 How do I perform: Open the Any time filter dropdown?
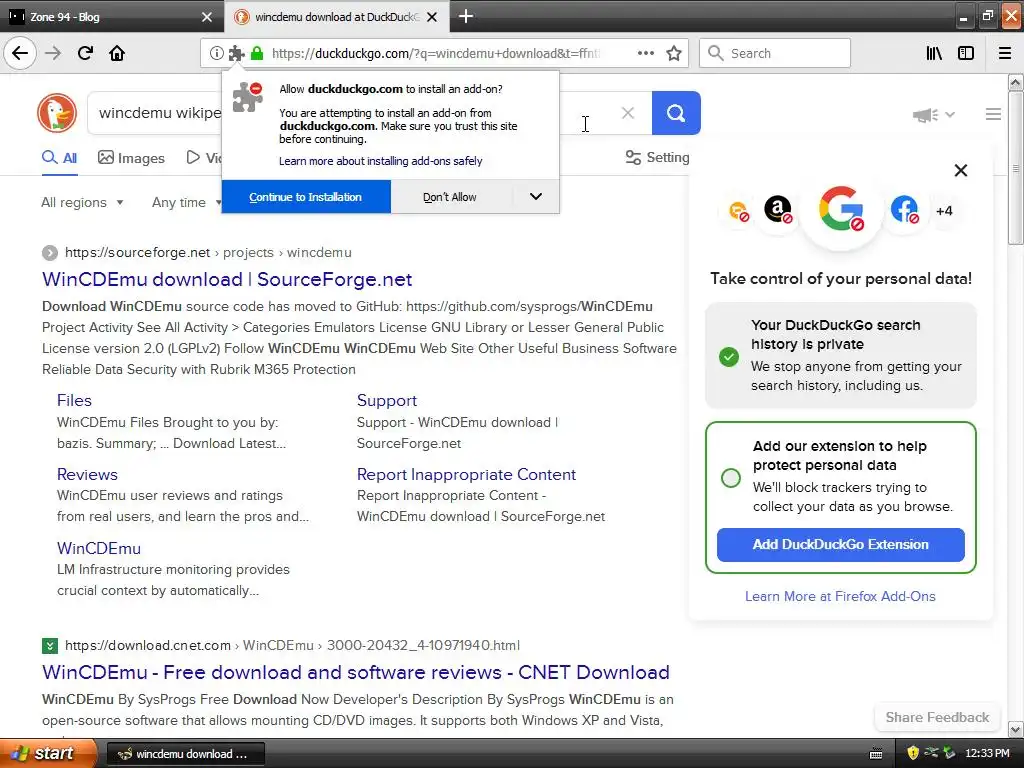(187, 202)
